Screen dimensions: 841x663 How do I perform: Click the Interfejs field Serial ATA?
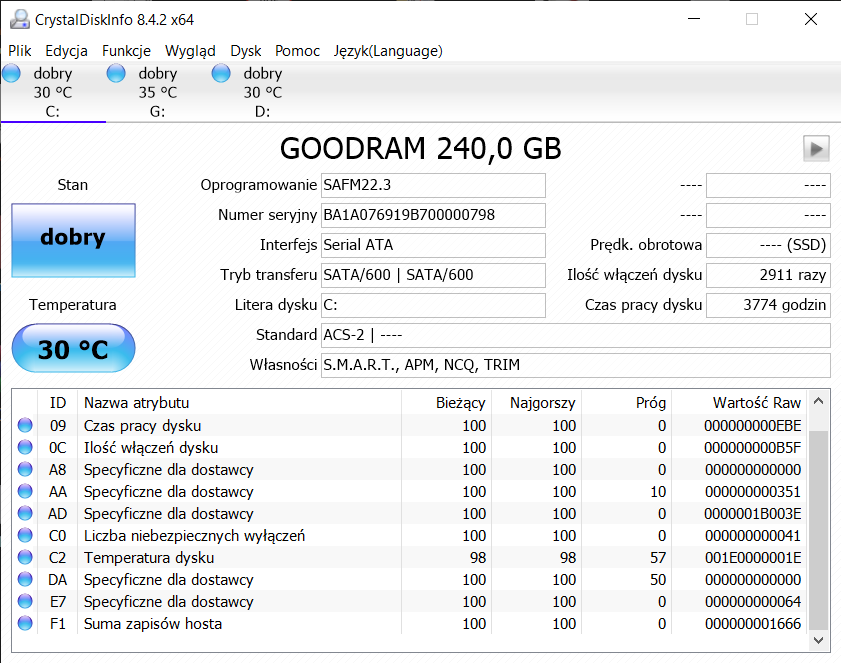click(433, 245)
